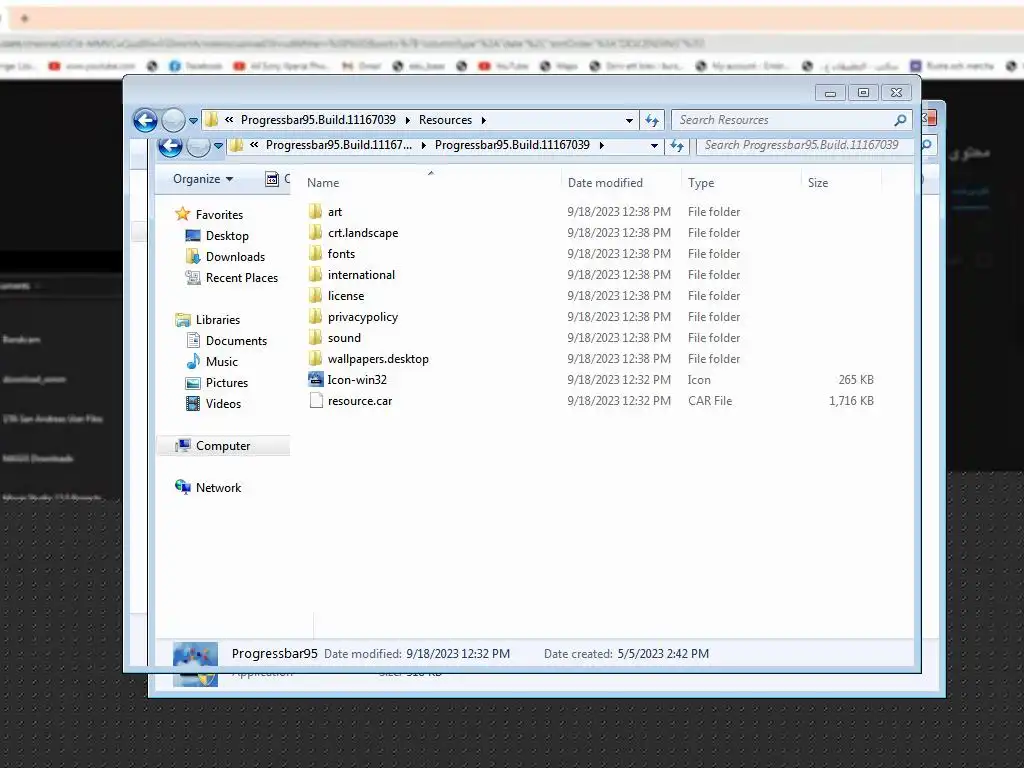
Task: Go back in the rear Explorer window
Action: point(170,147)
